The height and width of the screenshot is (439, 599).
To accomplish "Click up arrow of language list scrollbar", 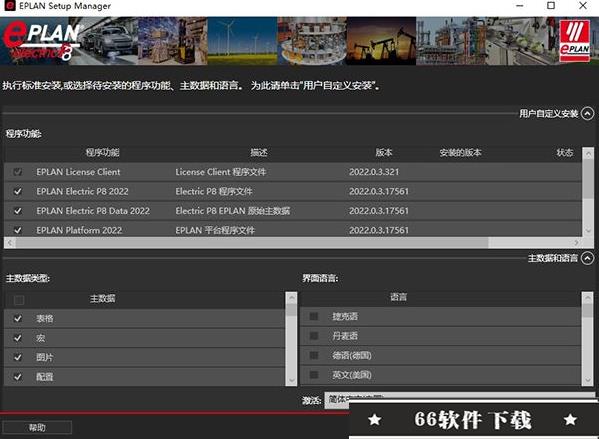I will (588, 297).
